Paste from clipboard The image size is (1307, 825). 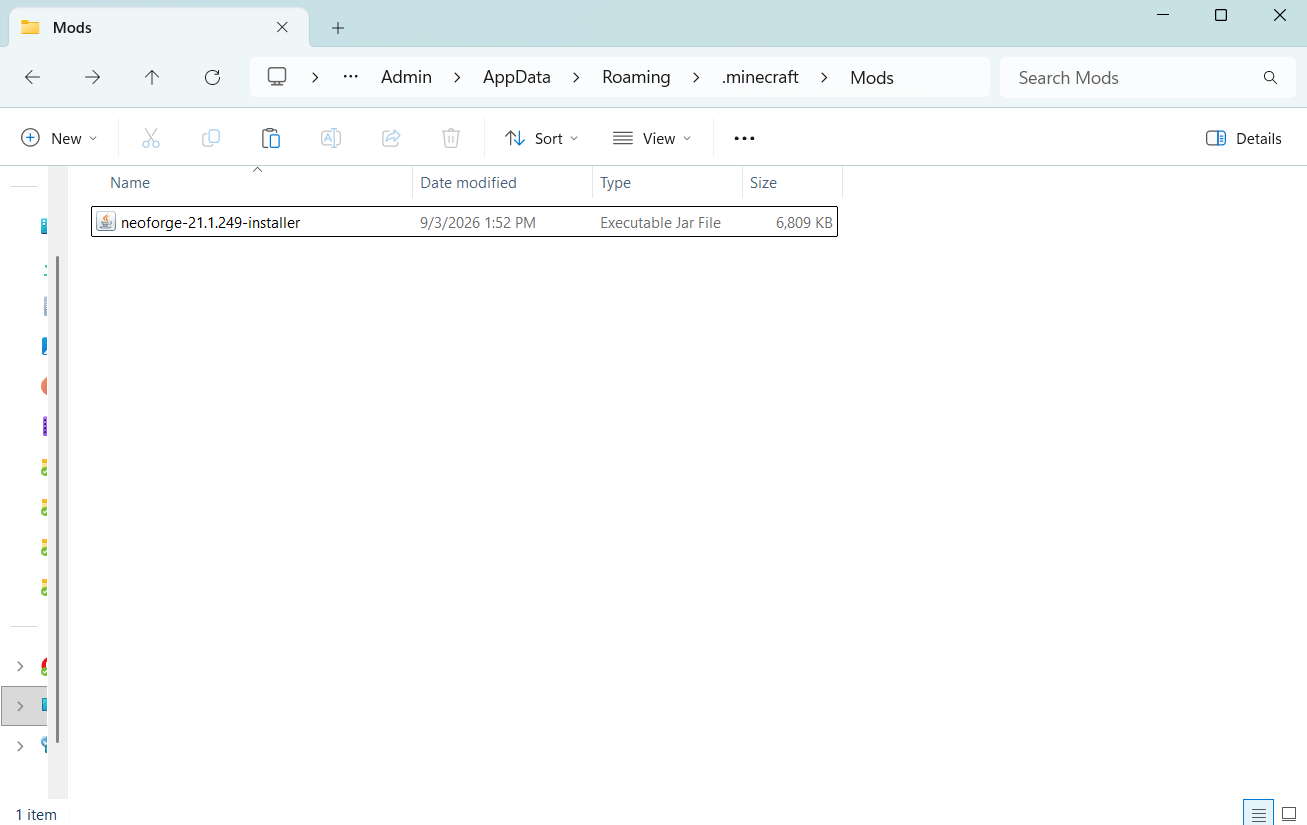tap(271, 138)
